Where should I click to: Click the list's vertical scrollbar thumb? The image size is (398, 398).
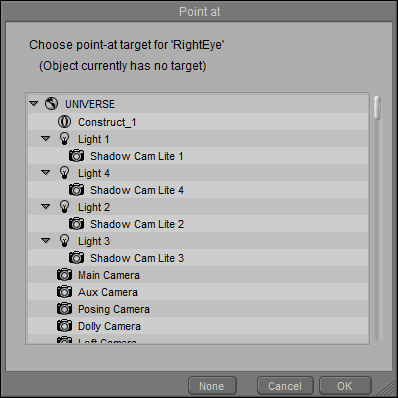377,108
